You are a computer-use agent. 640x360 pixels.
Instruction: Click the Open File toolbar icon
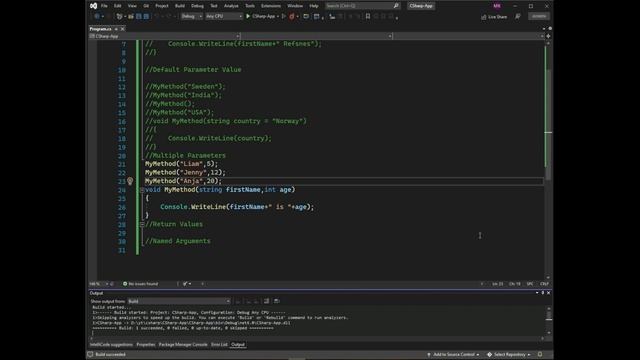(131, 16)
